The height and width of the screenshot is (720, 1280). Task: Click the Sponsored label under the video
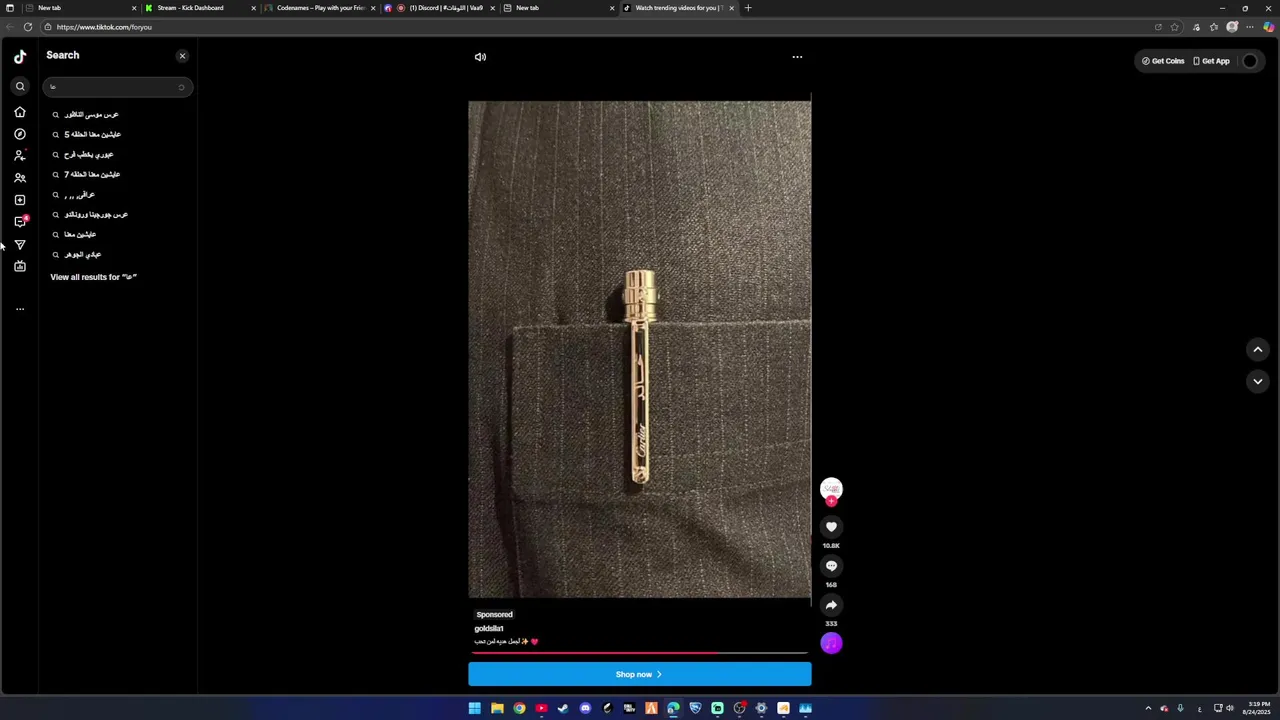(x=494, y=615)
